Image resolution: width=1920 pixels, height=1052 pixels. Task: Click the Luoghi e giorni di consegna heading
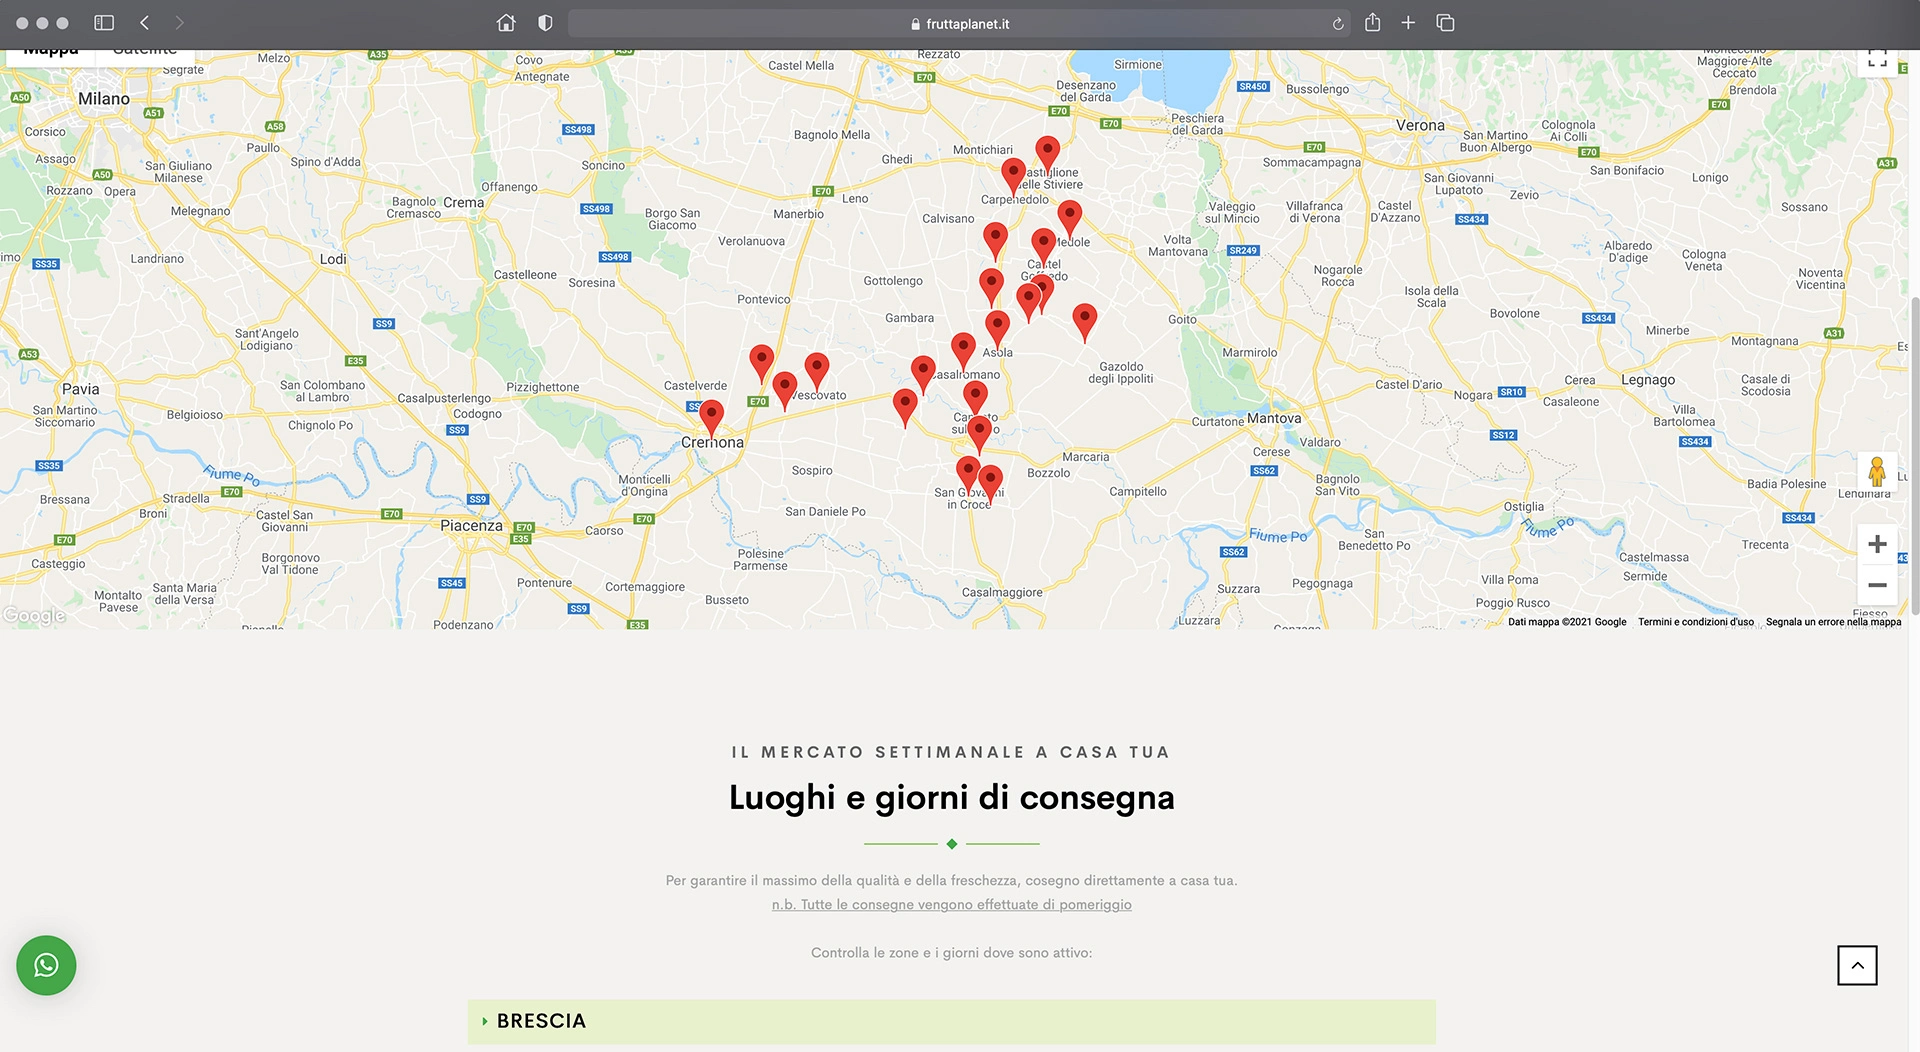(951, 797)
